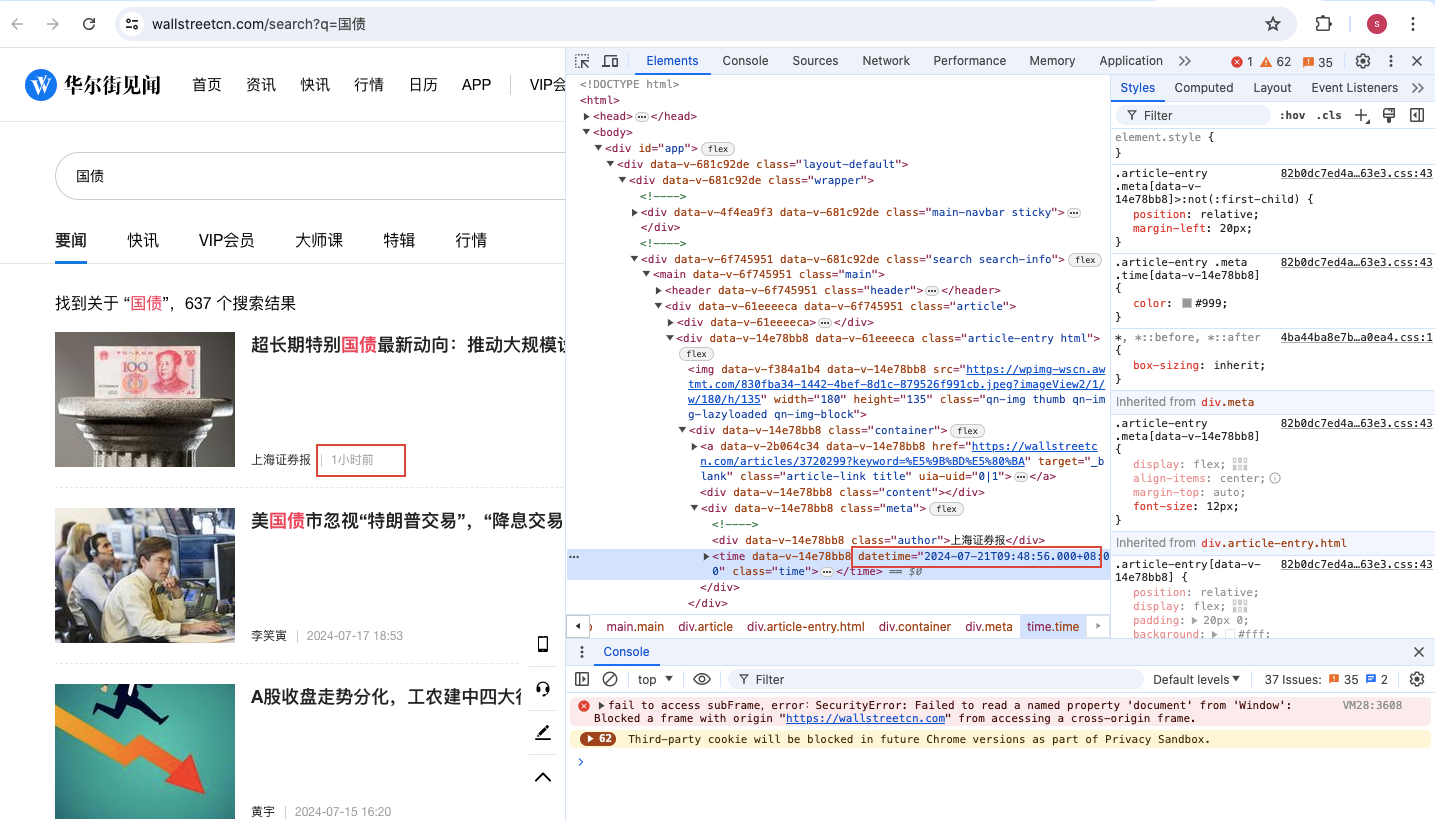Select the 快讯 search results tab
The width and height of the screenshot is (1435, 821).
[x=143, y=240]
